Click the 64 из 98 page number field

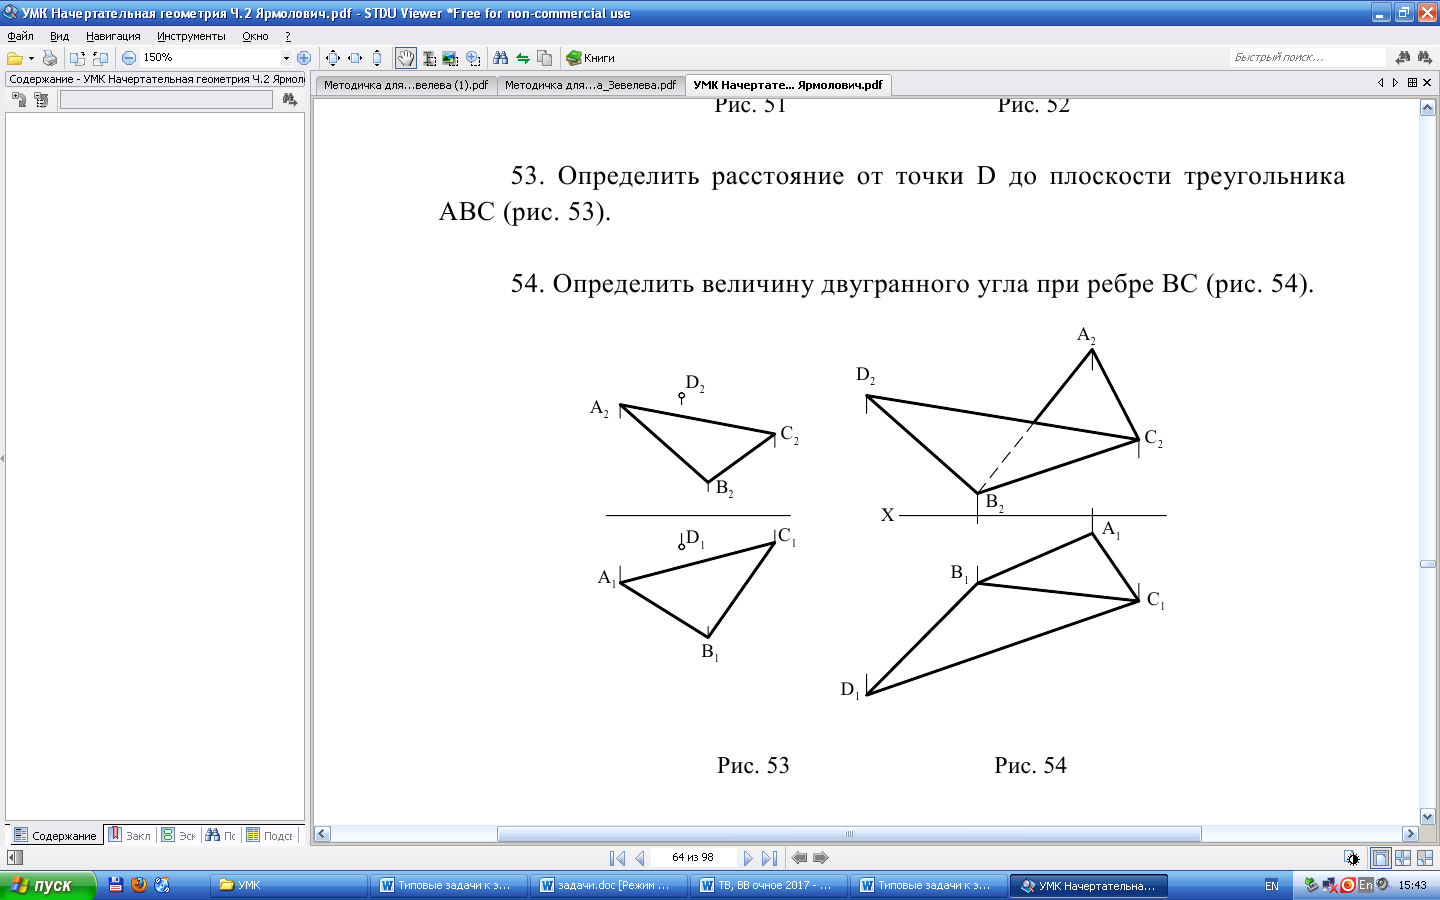(693, 858)
